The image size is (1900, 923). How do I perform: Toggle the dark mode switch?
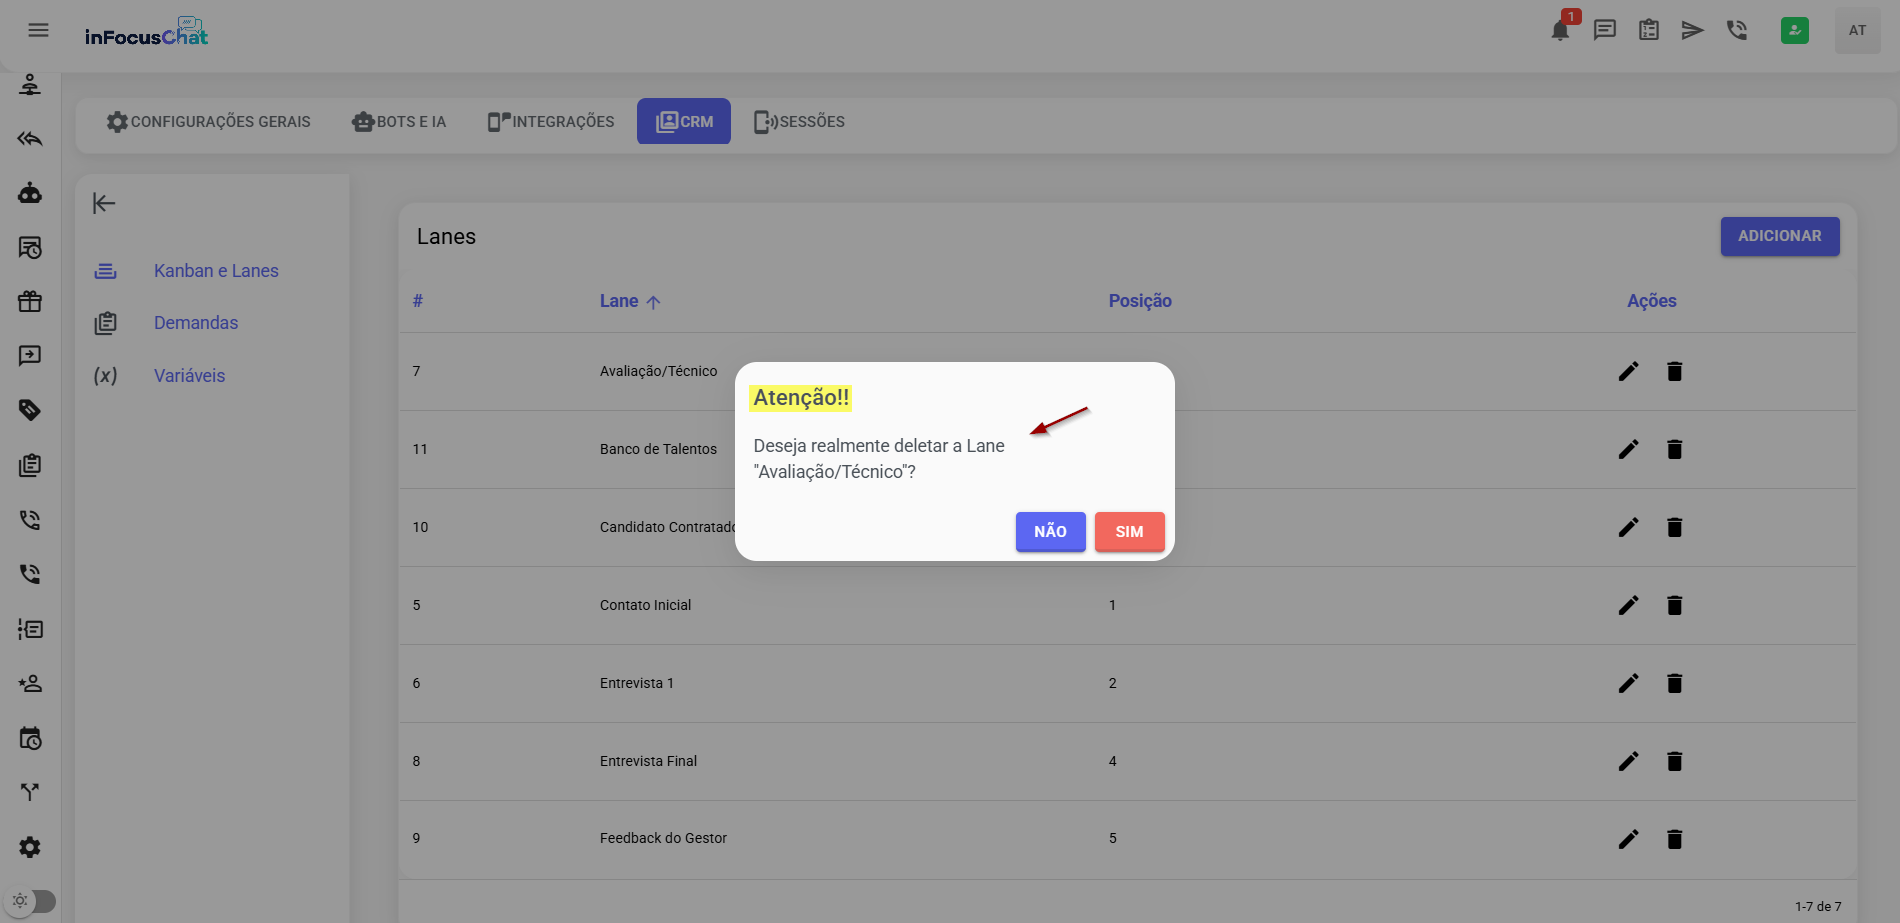(31, 901)
